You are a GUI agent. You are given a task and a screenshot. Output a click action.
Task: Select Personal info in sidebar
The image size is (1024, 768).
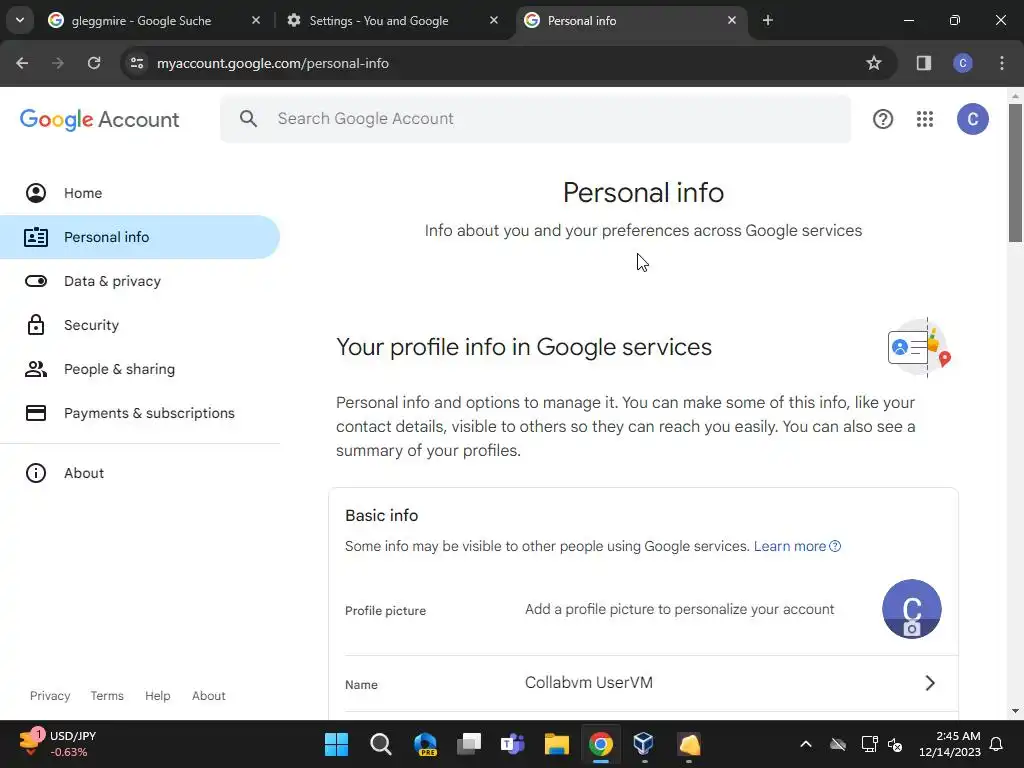[140, 237]
